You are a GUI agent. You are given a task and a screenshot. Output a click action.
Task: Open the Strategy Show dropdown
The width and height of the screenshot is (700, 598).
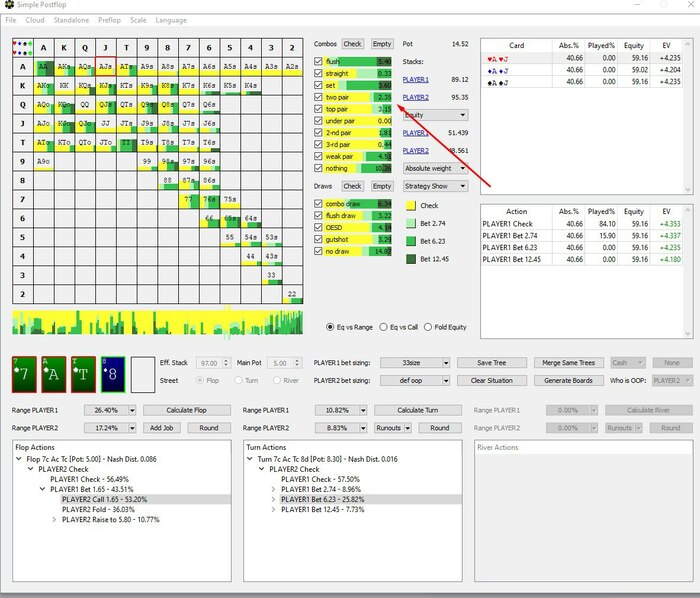[435, 186]
